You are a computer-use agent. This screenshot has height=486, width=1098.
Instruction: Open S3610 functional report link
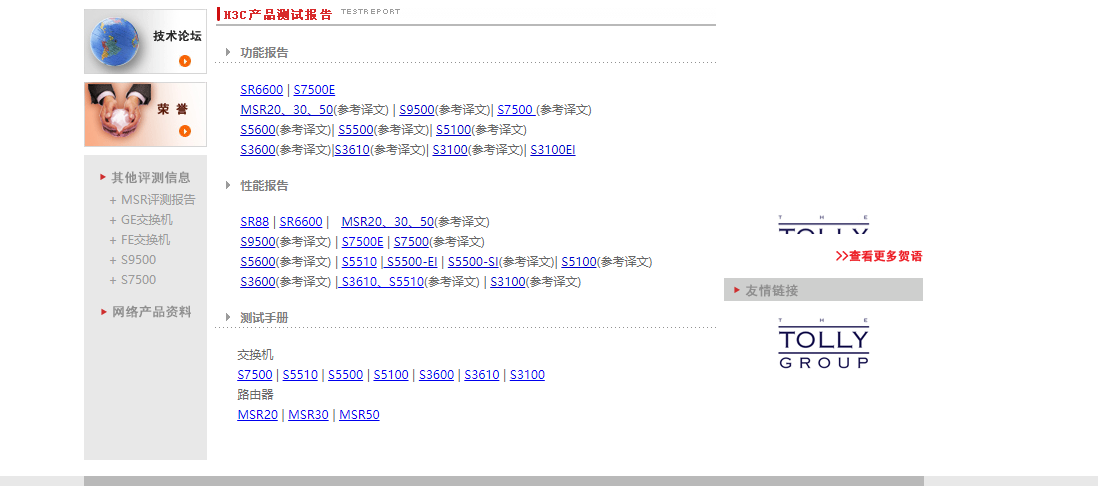(x=352, y=150)
